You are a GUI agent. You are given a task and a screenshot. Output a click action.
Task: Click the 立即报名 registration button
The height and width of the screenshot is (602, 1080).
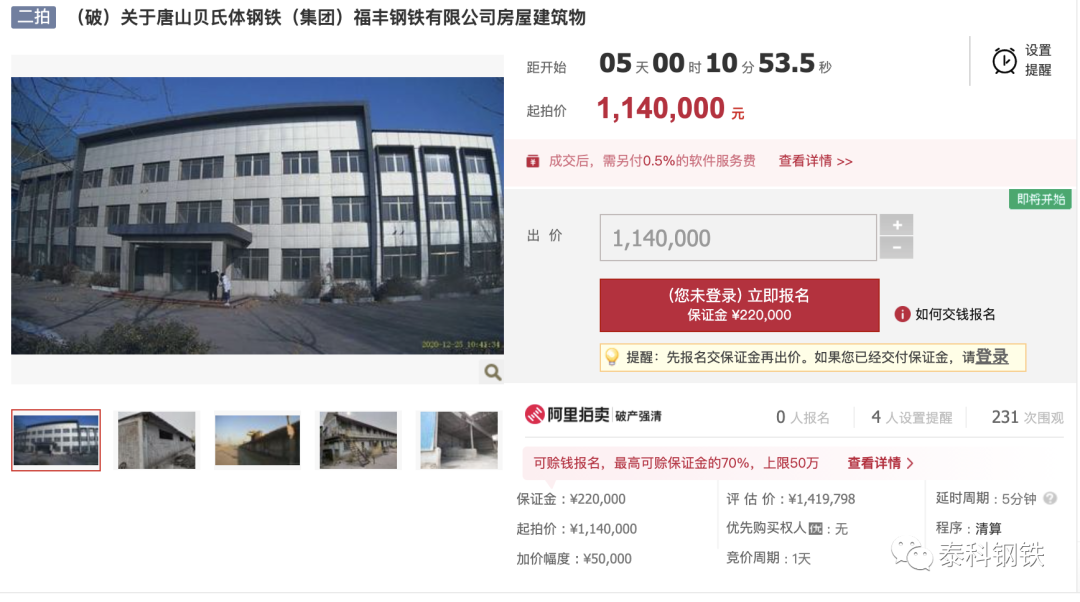click(739, 305)
